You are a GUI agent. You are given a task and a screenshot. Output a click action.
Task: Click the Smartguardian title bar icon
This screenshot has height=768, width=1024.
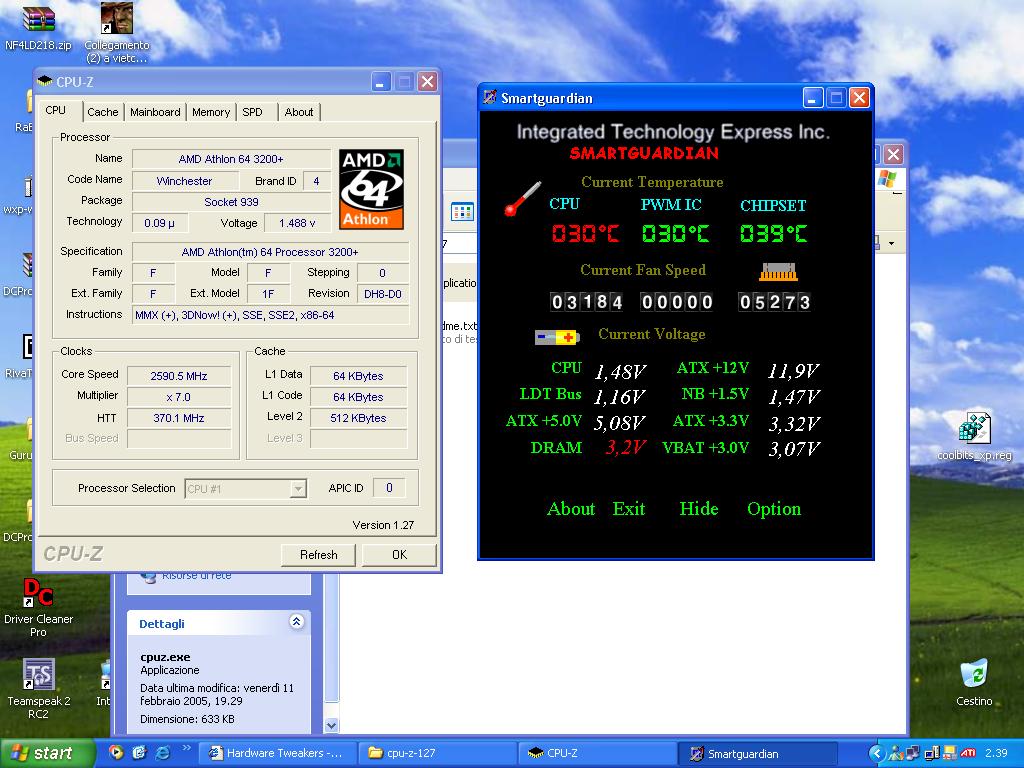(x=490, y=98)
